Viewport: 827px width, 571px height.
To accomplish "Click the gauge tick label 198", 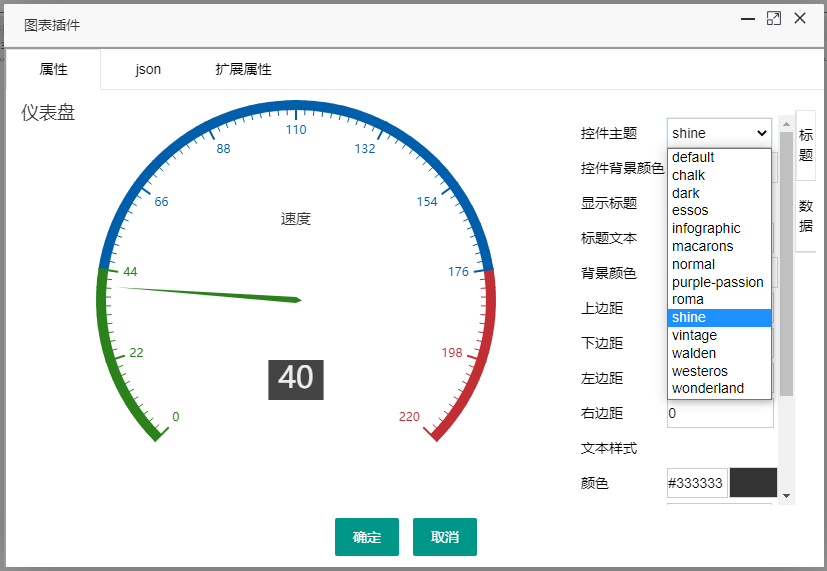I will pos(452,353).
